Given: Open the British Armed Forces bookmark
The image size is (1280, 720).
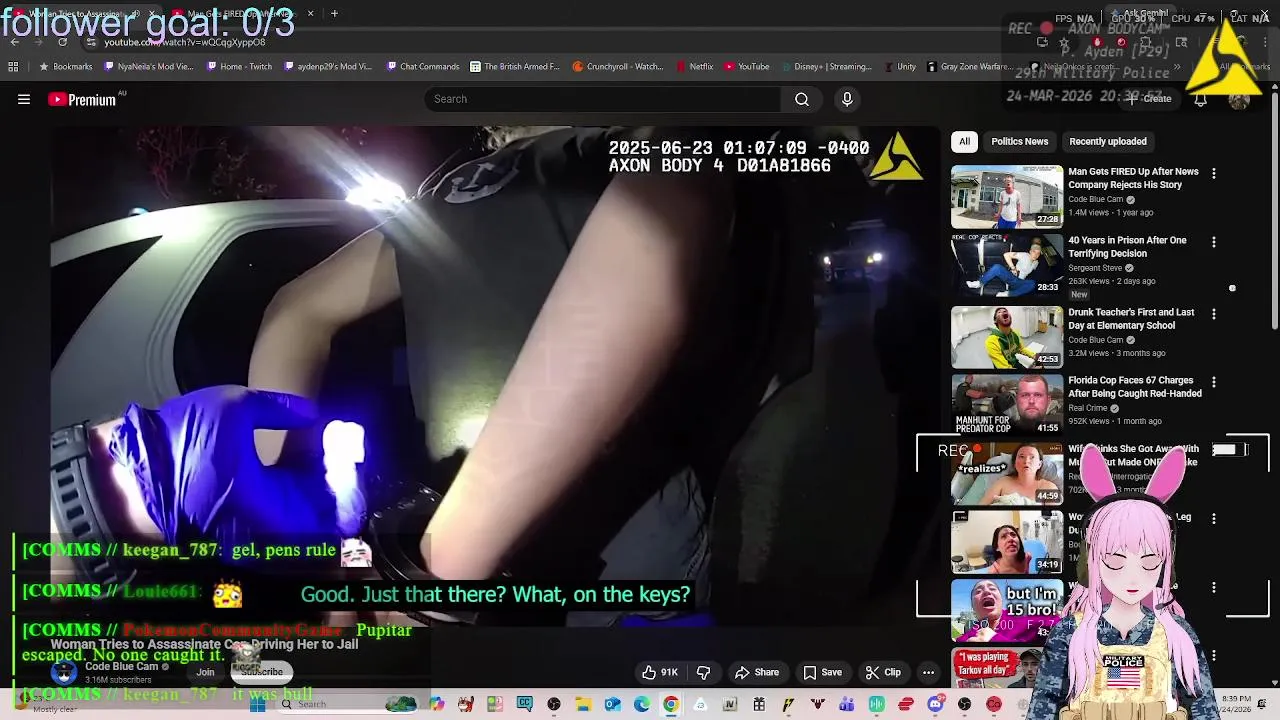Looking at the screenshot, I should [x=514, y=67].
